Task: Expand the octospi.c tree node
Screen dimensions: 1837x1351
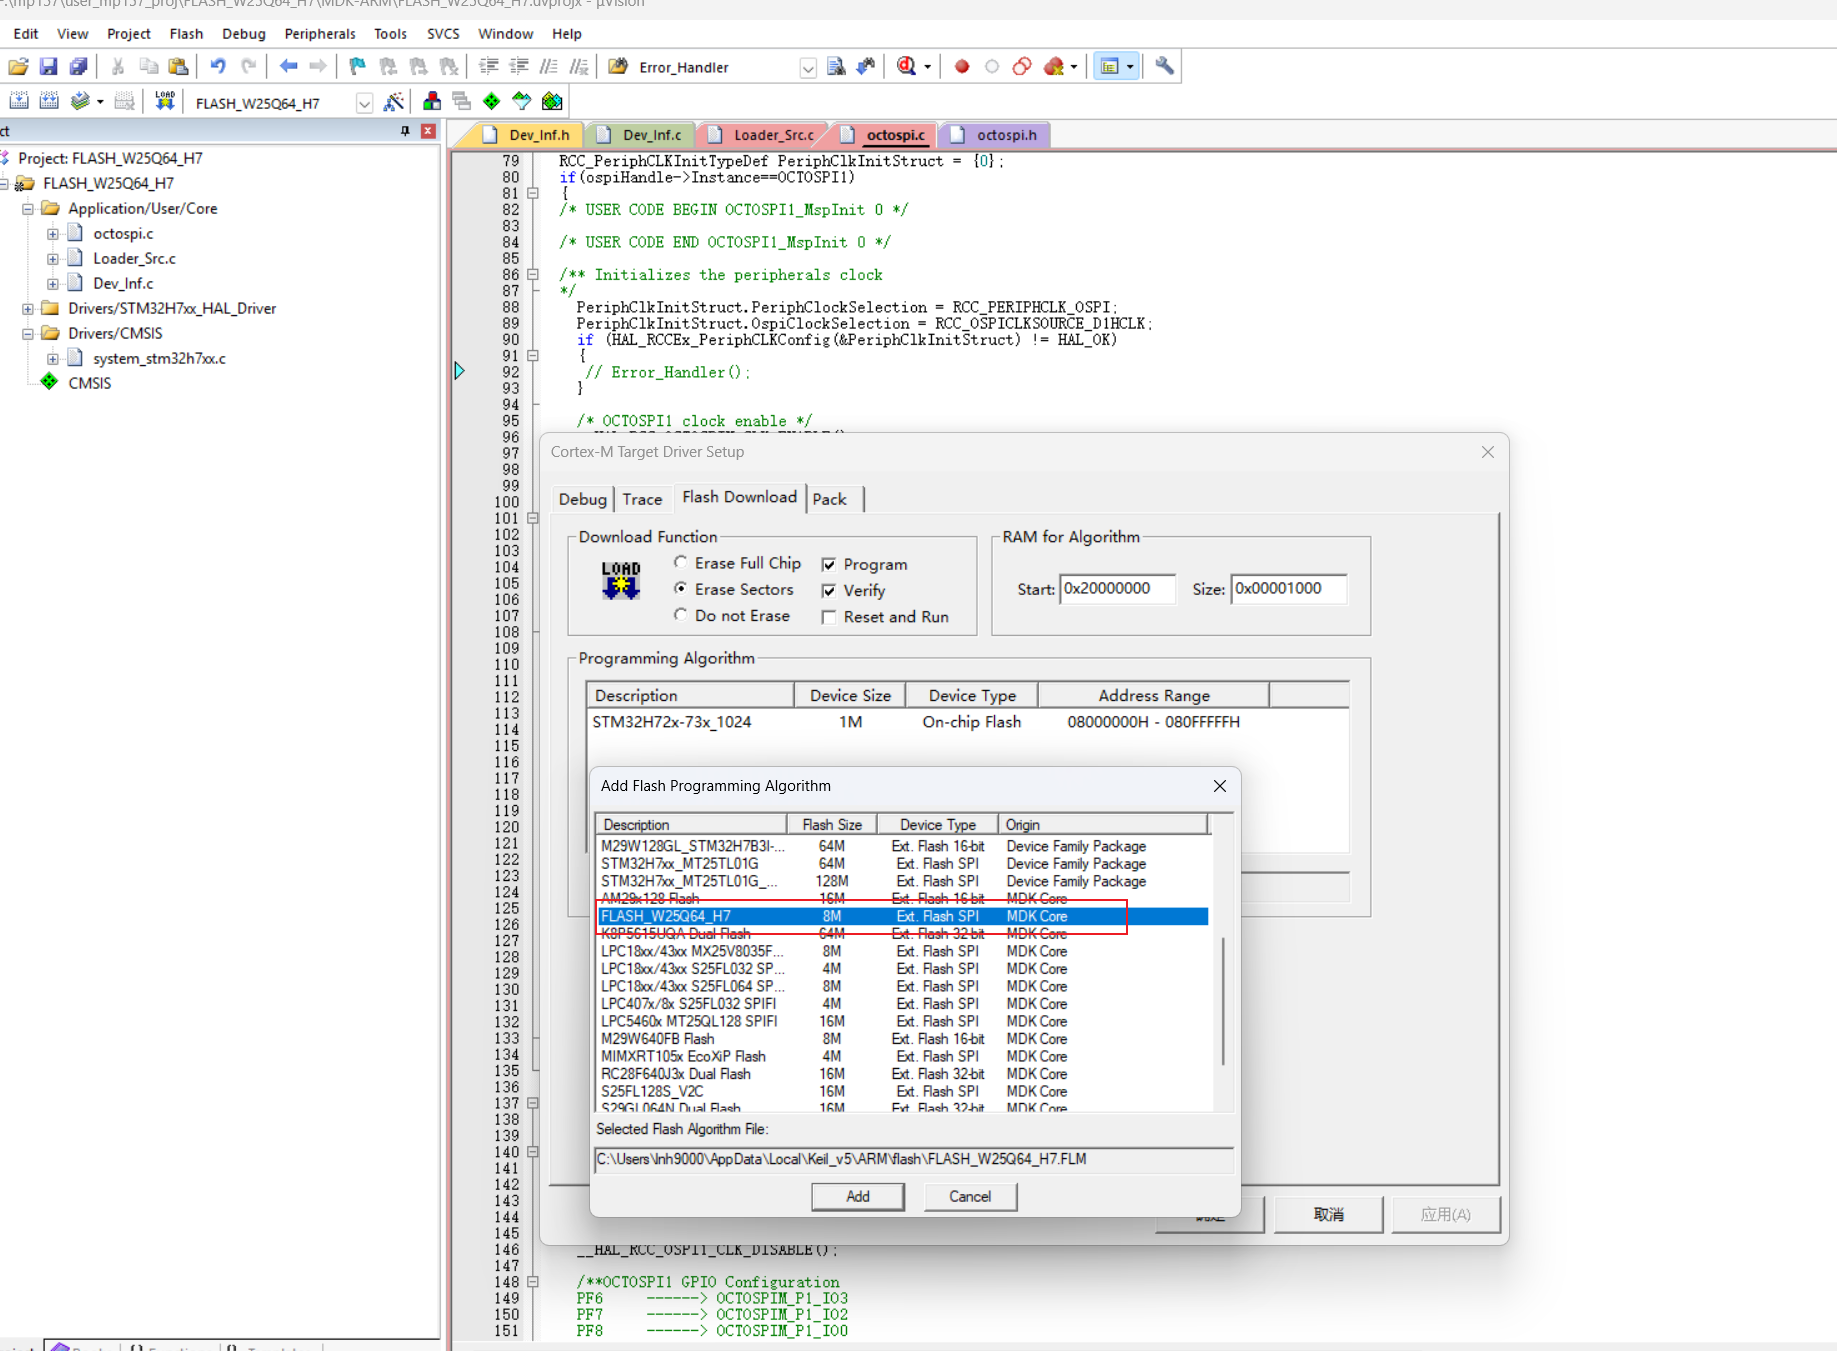Action: click(x=53, y=234)
